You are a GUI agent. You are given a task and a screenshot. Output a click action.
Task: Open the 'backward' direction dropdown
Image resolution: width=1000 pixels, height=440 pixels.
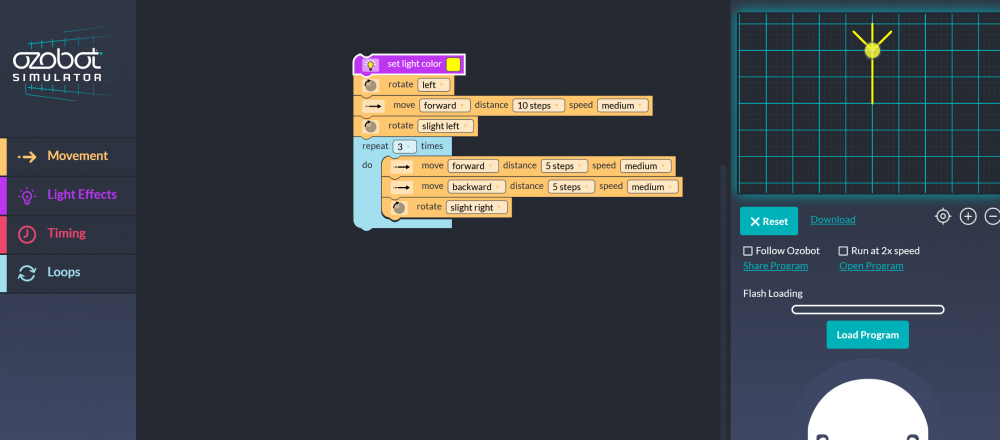[476, 187]
